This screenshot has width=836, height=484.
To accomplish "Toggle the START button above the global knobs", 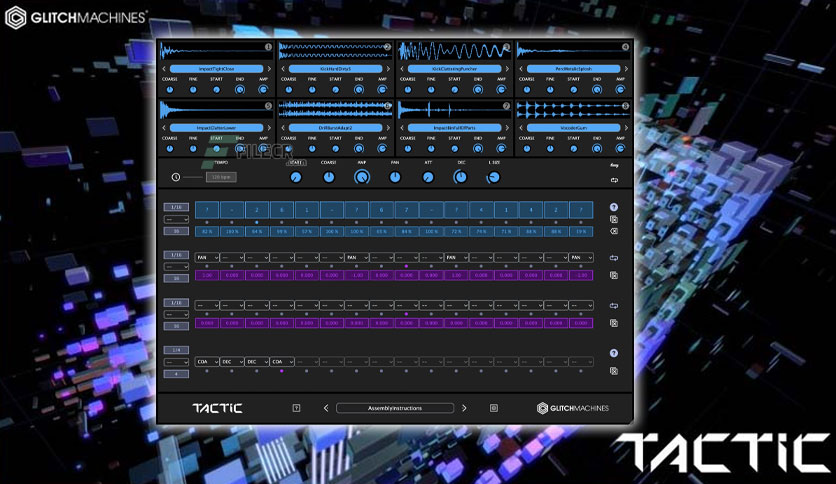I will coord(296,163).
